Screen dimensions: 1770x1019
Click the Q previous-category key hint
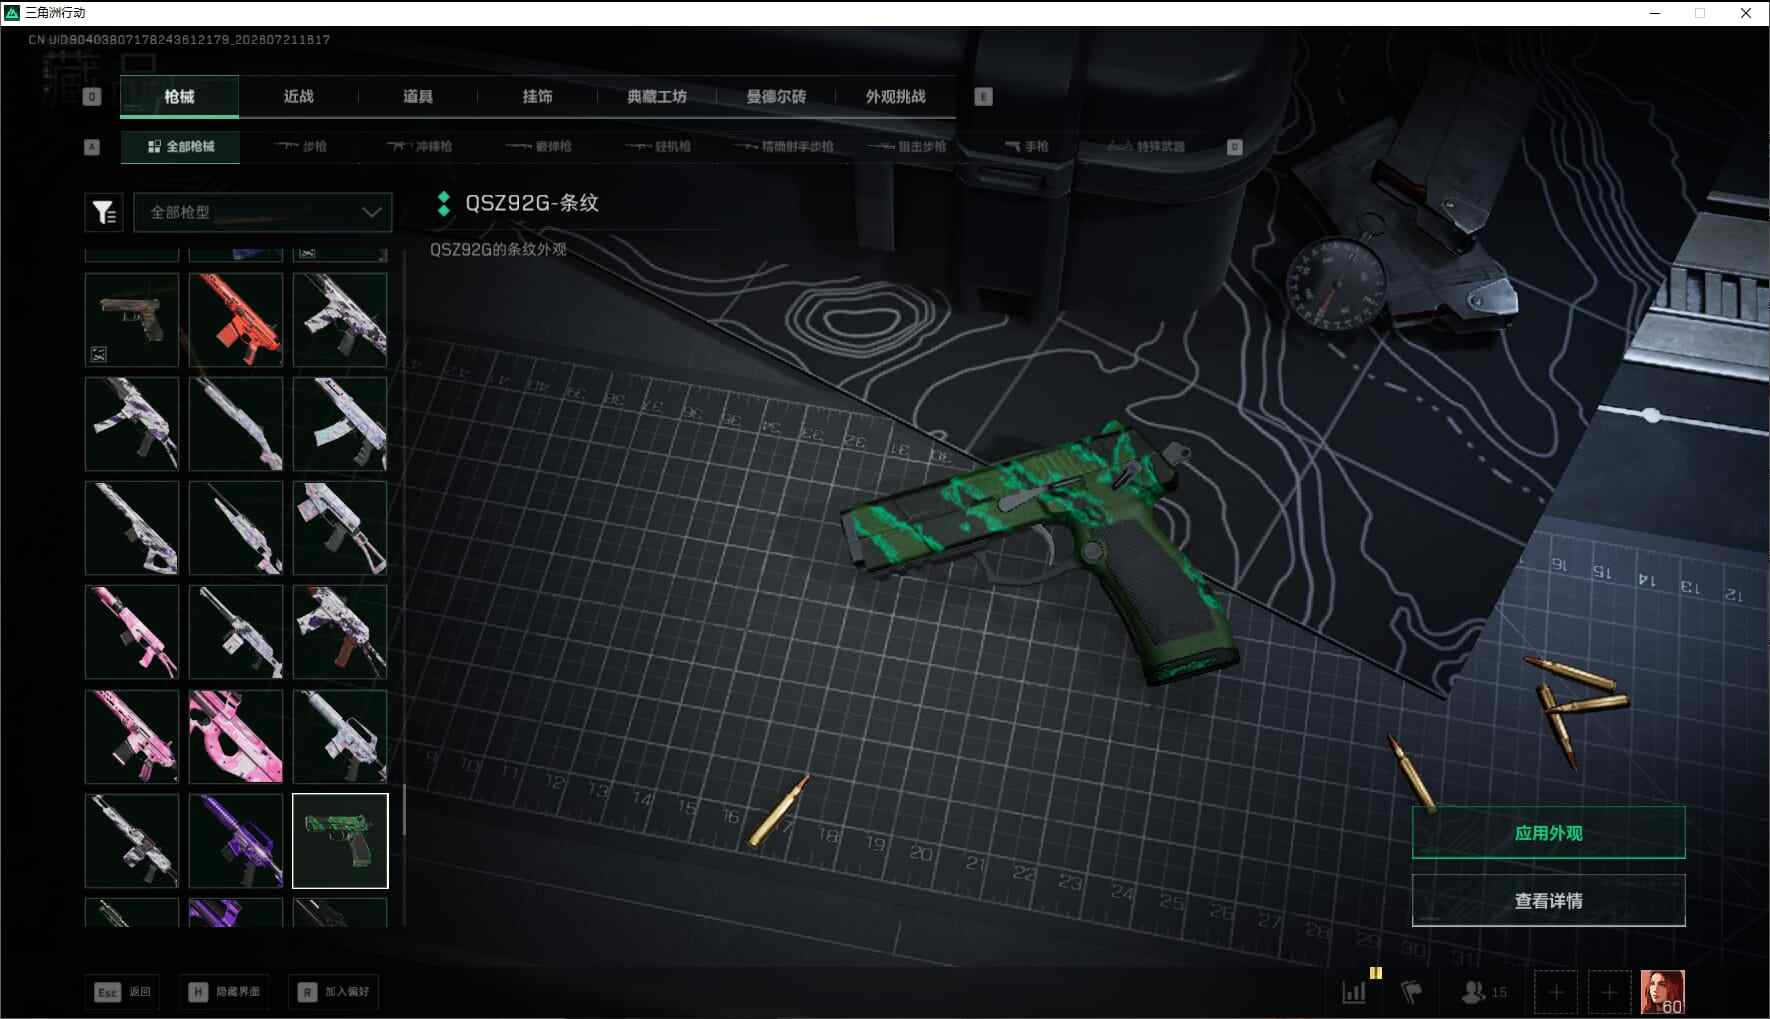92,97
